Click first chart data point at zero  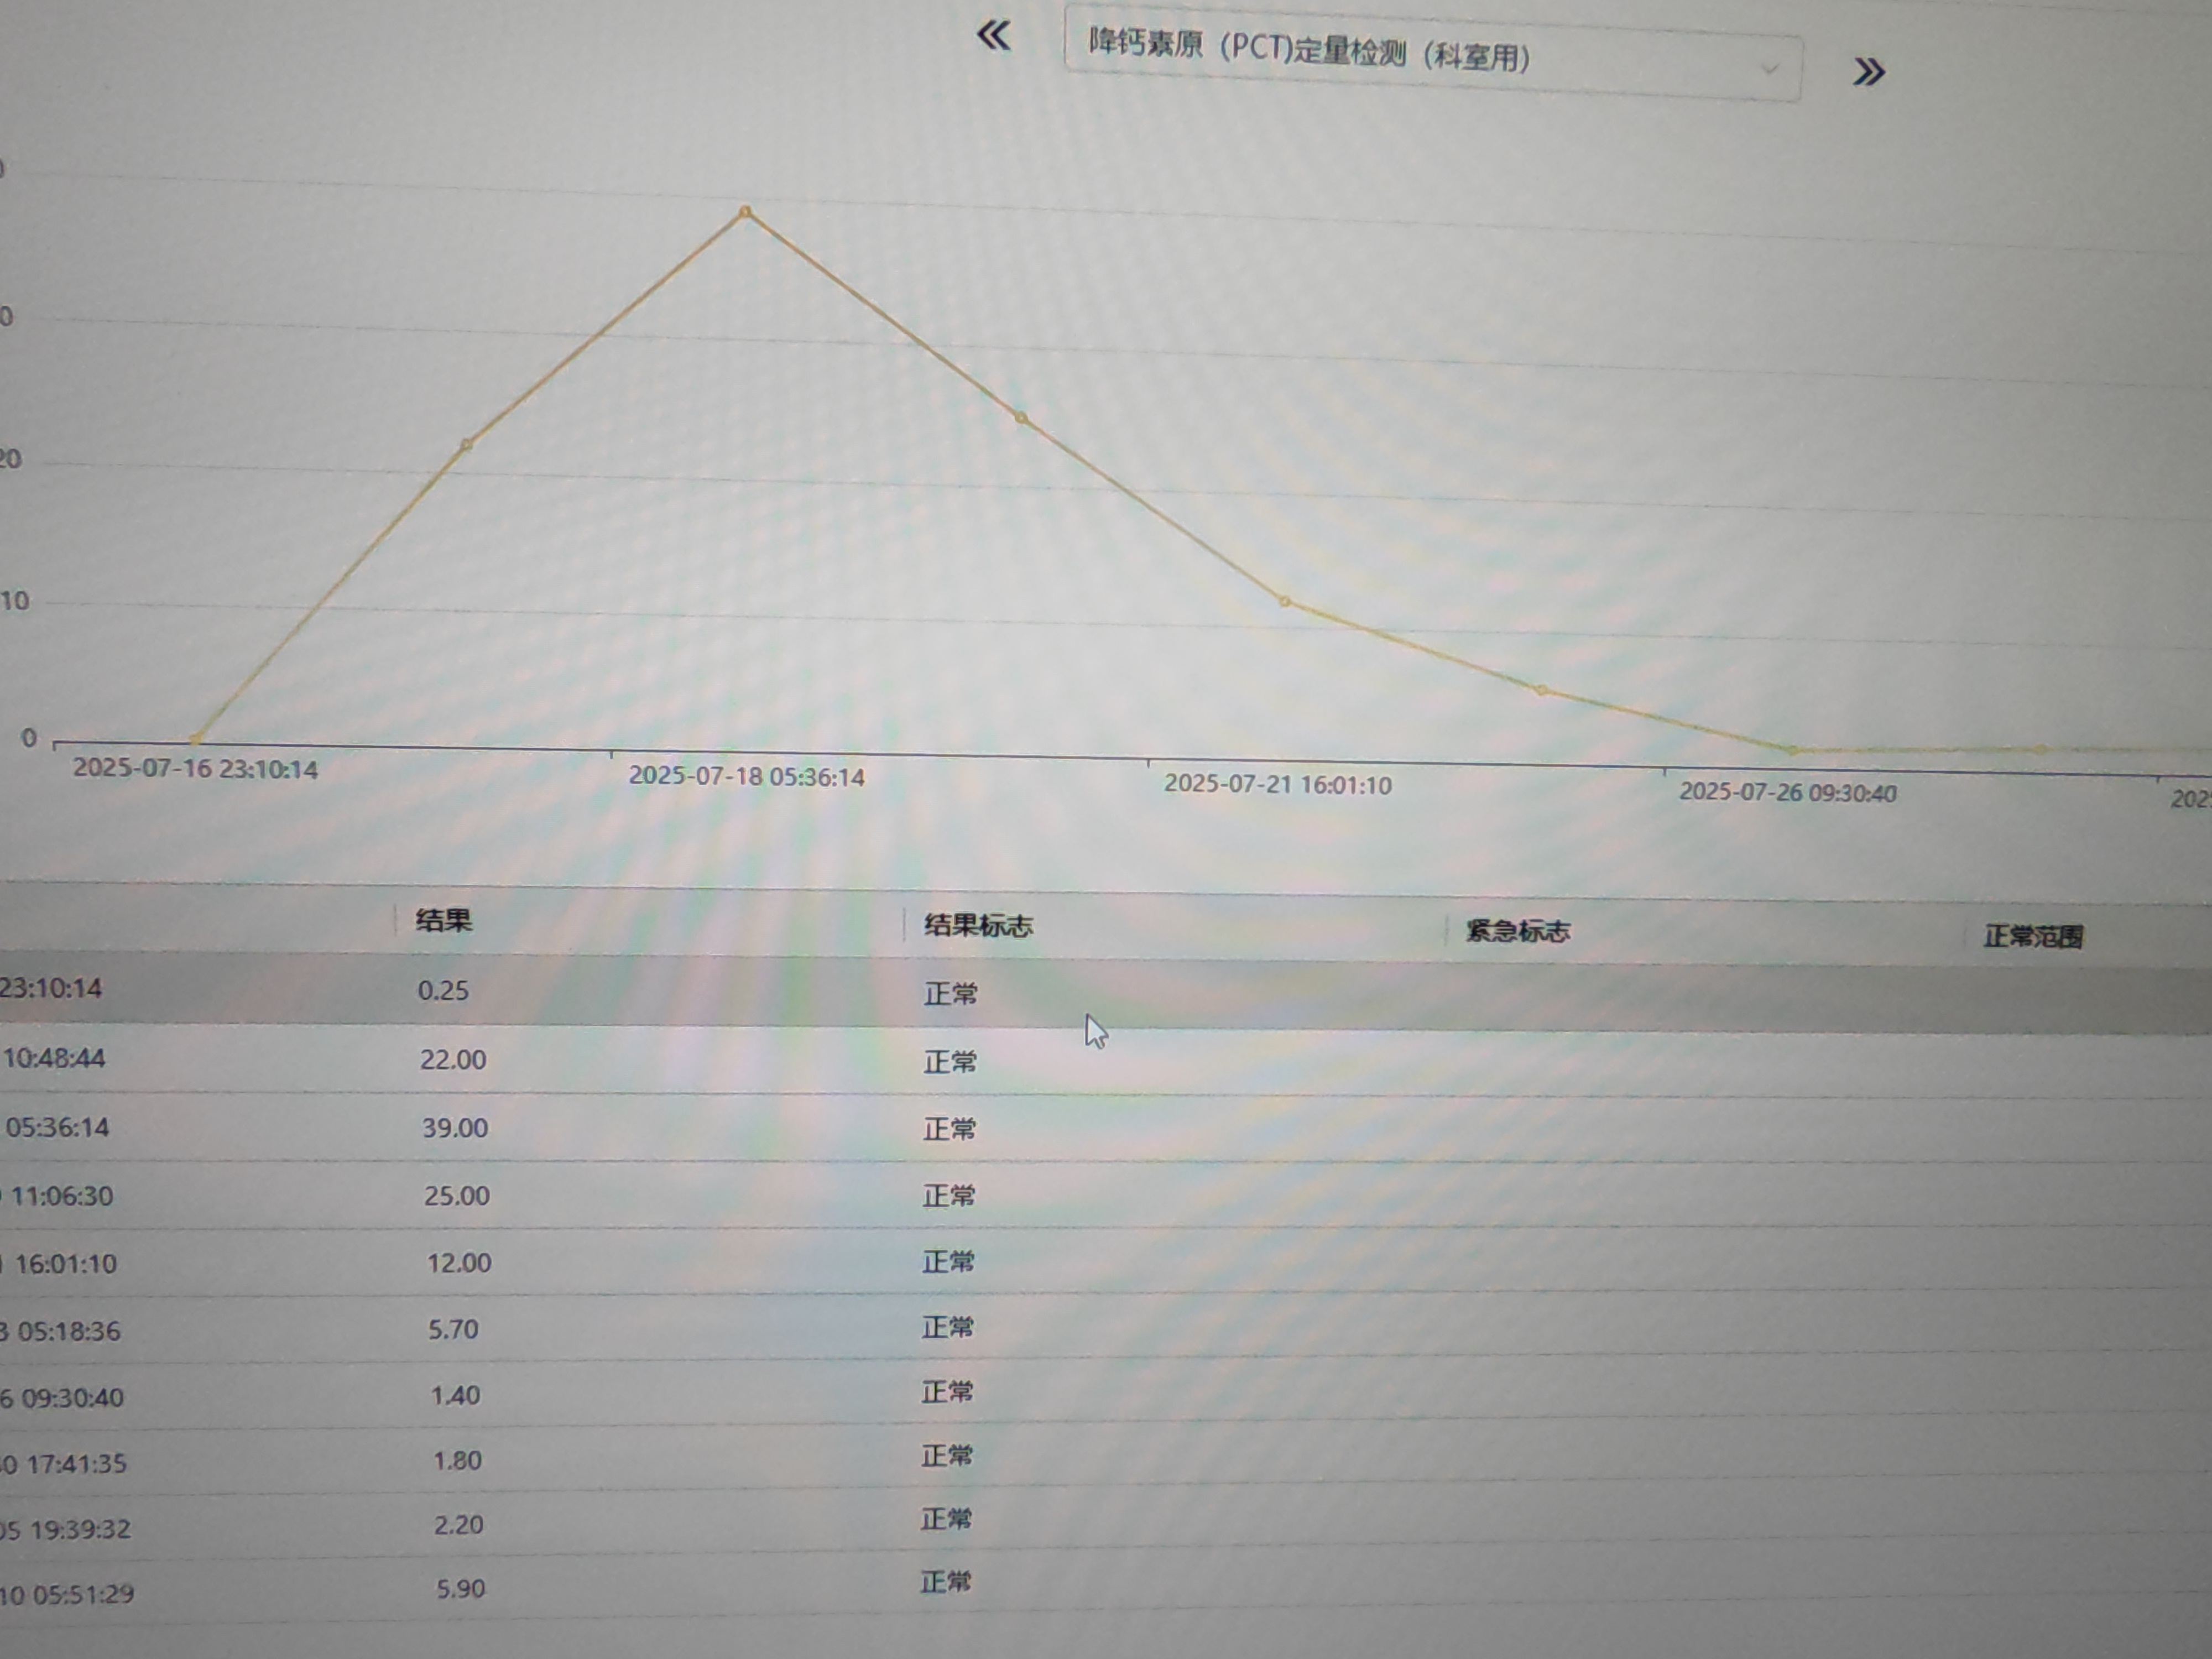[x=197, y=739]
